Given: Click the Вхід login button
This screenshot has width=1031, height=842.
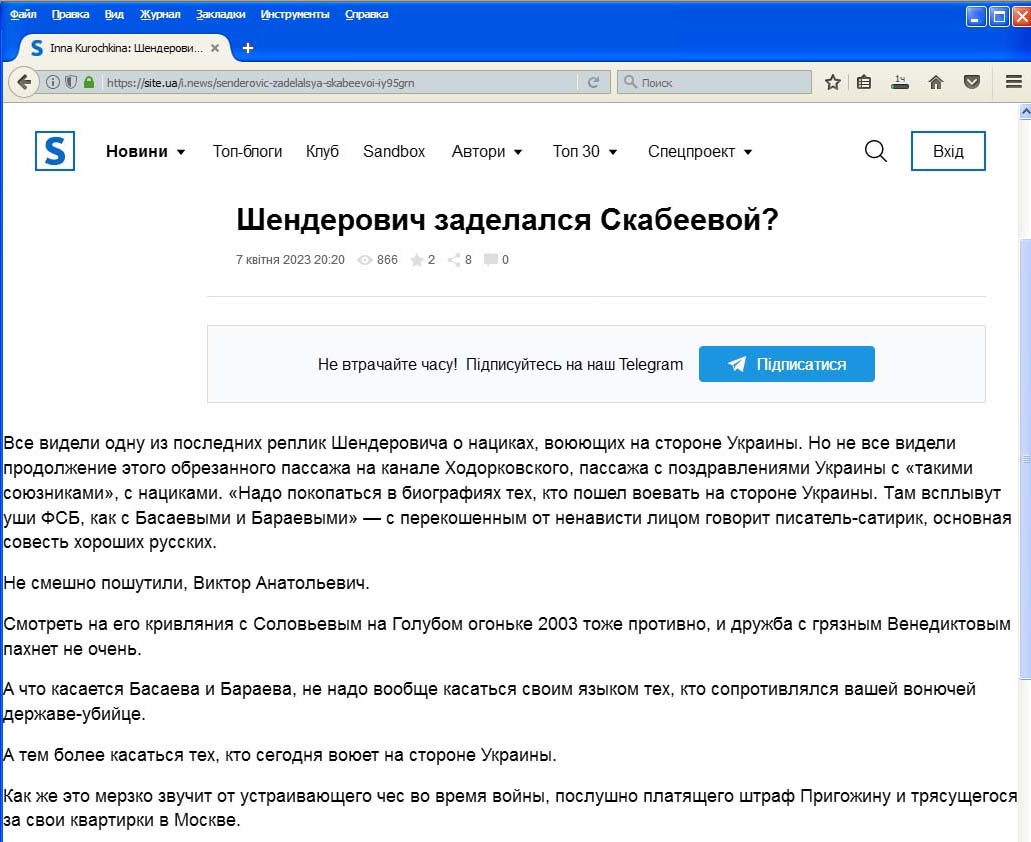Looking at the screenshot, I should point(947,151).
